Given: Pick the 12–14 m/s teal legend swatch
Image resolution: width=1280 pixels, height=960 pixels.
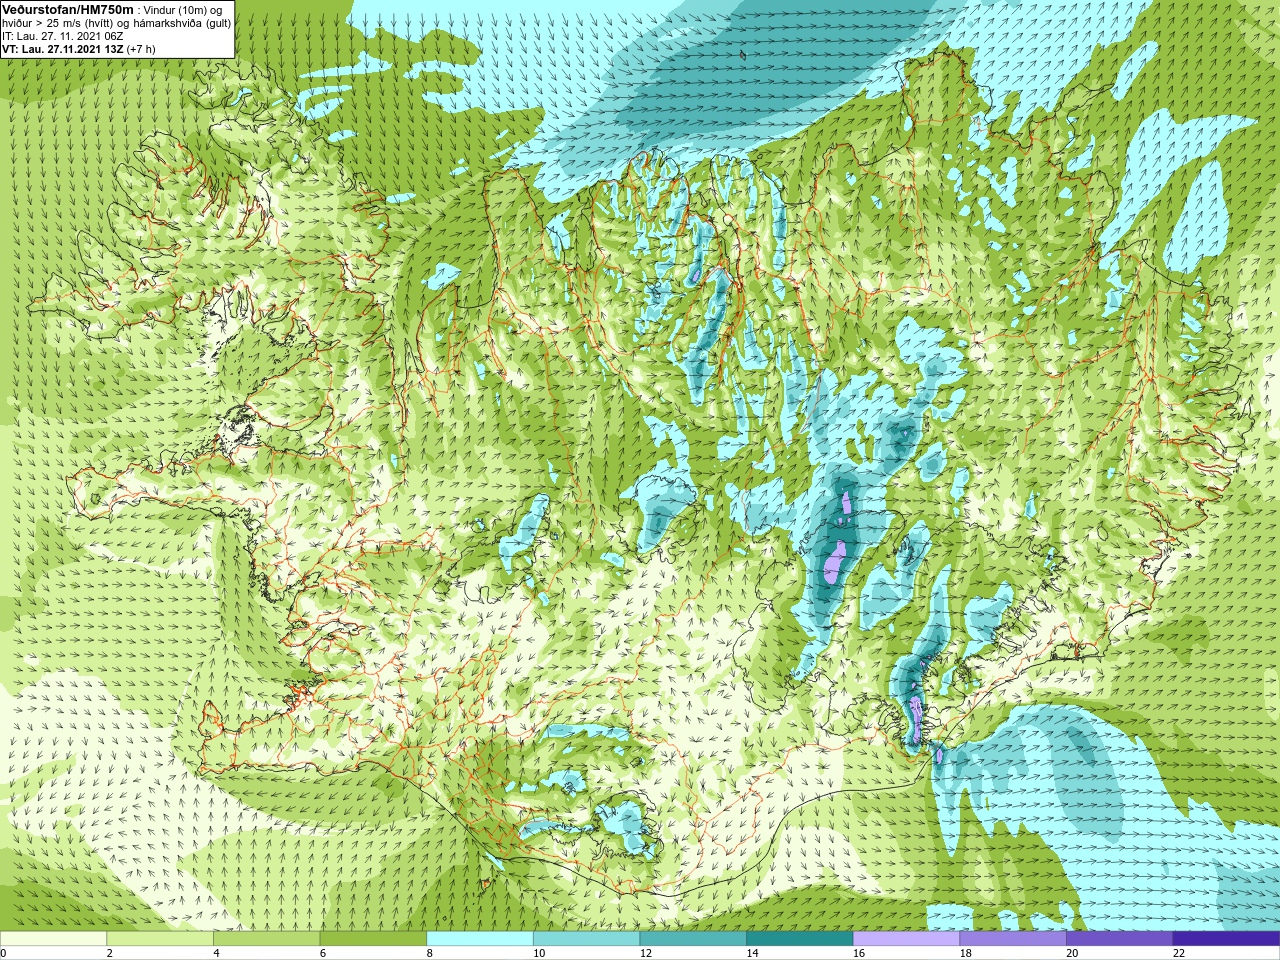Looking at the screenshot, I should (x=693, y=939).
